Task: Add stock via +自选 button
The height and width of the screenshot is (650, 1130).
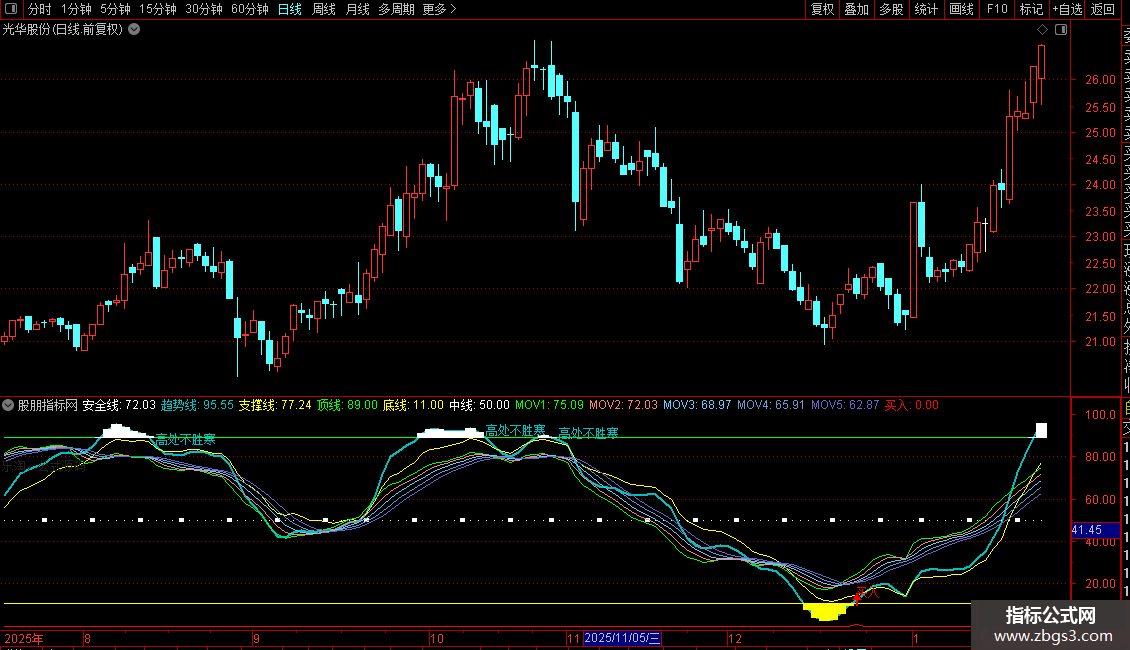Action: [1067, 10]
